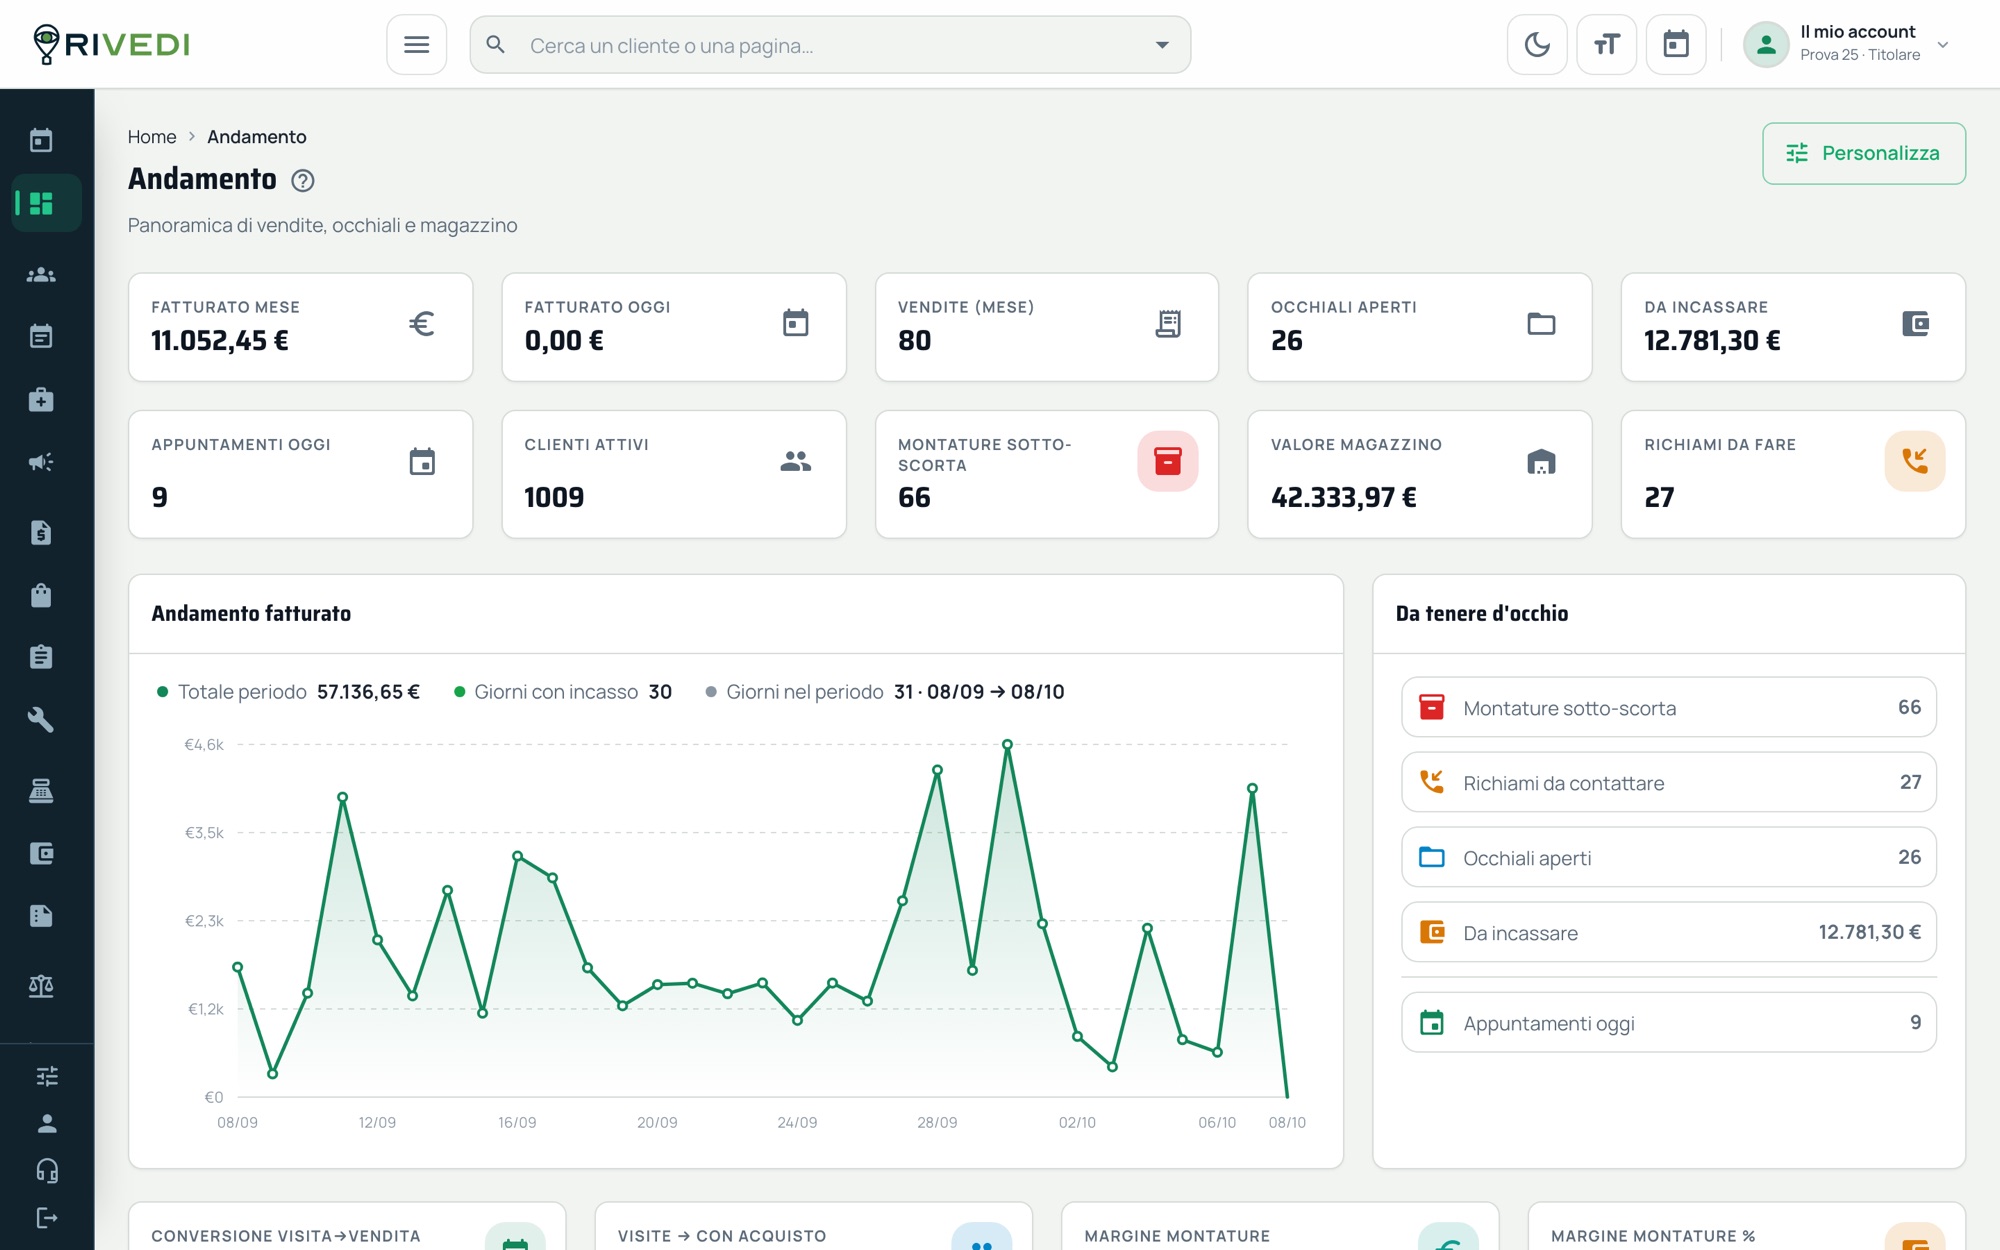Click the highest peak chart data point

(x=1007, y=744)
